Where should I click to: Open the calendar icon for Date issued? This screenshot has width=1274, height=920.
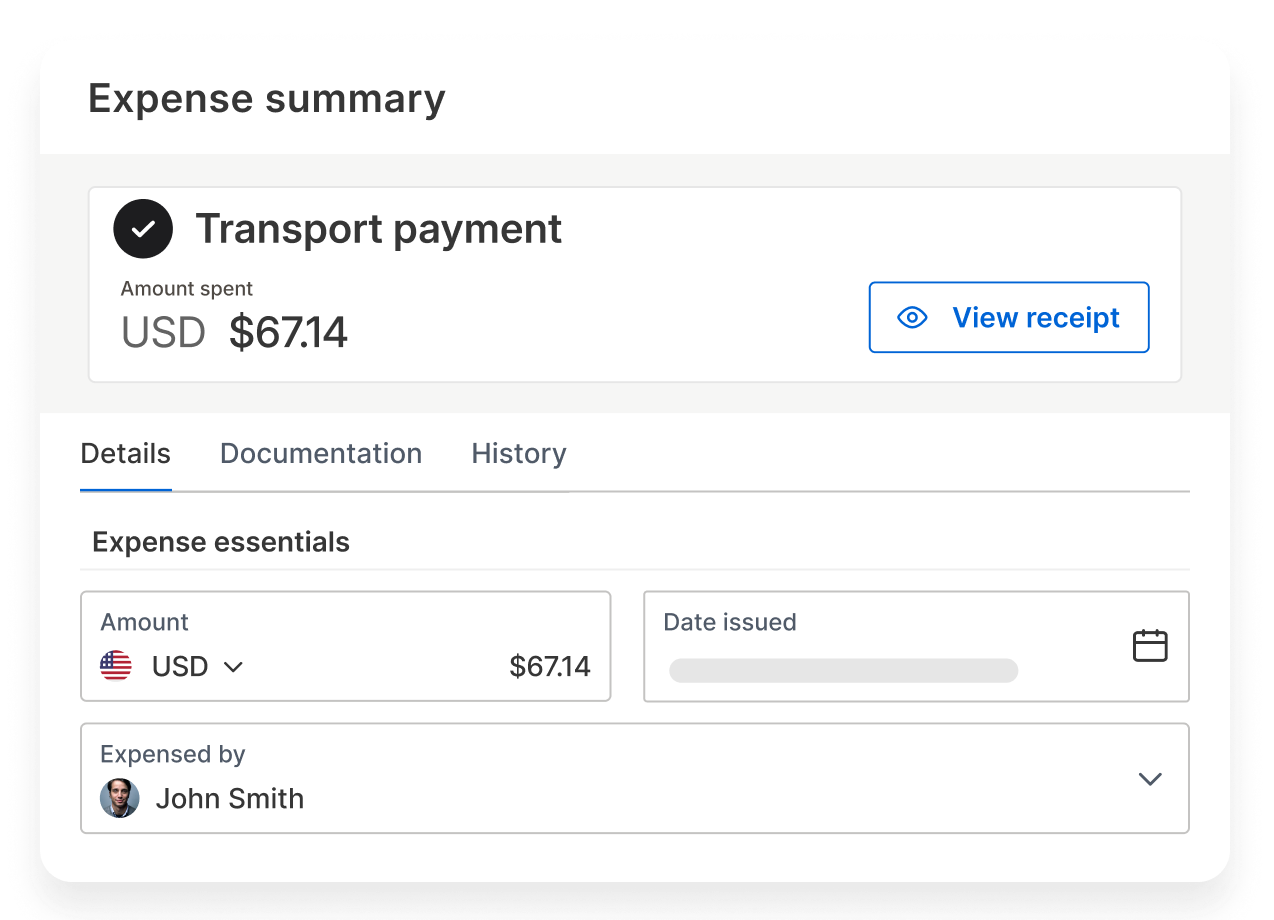1150,646
